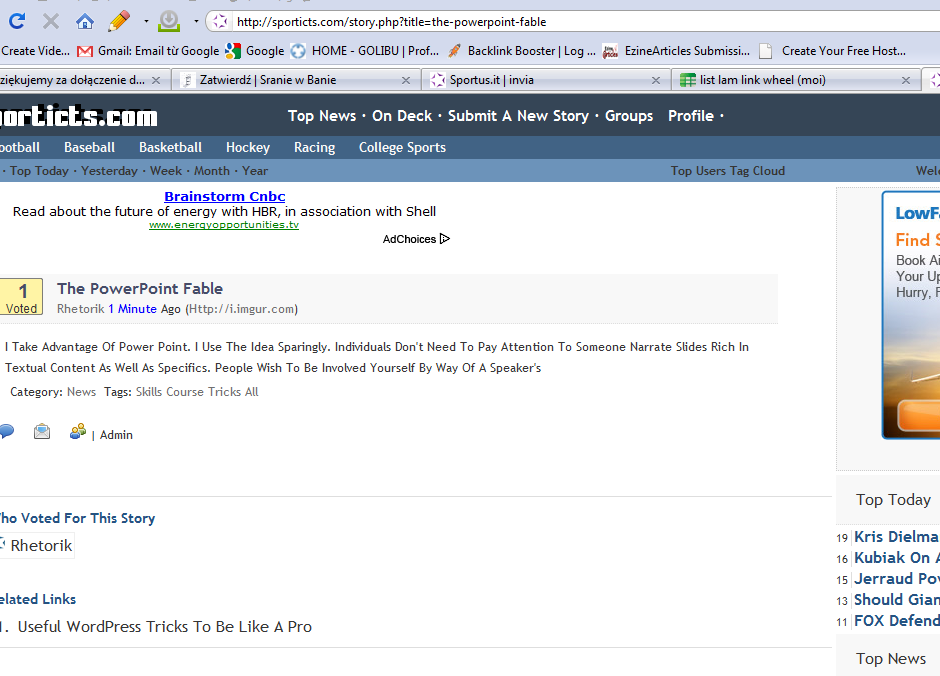The image size is (940, 676).
Task: Open the Kris Dielma... top story
Action: point(896,536)
